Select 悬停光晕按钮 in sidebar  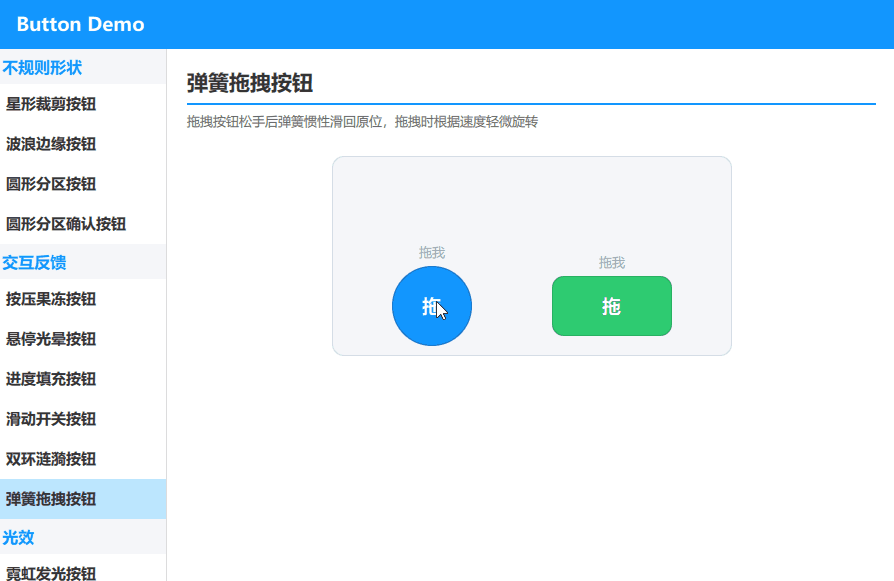tap(83, 339)
